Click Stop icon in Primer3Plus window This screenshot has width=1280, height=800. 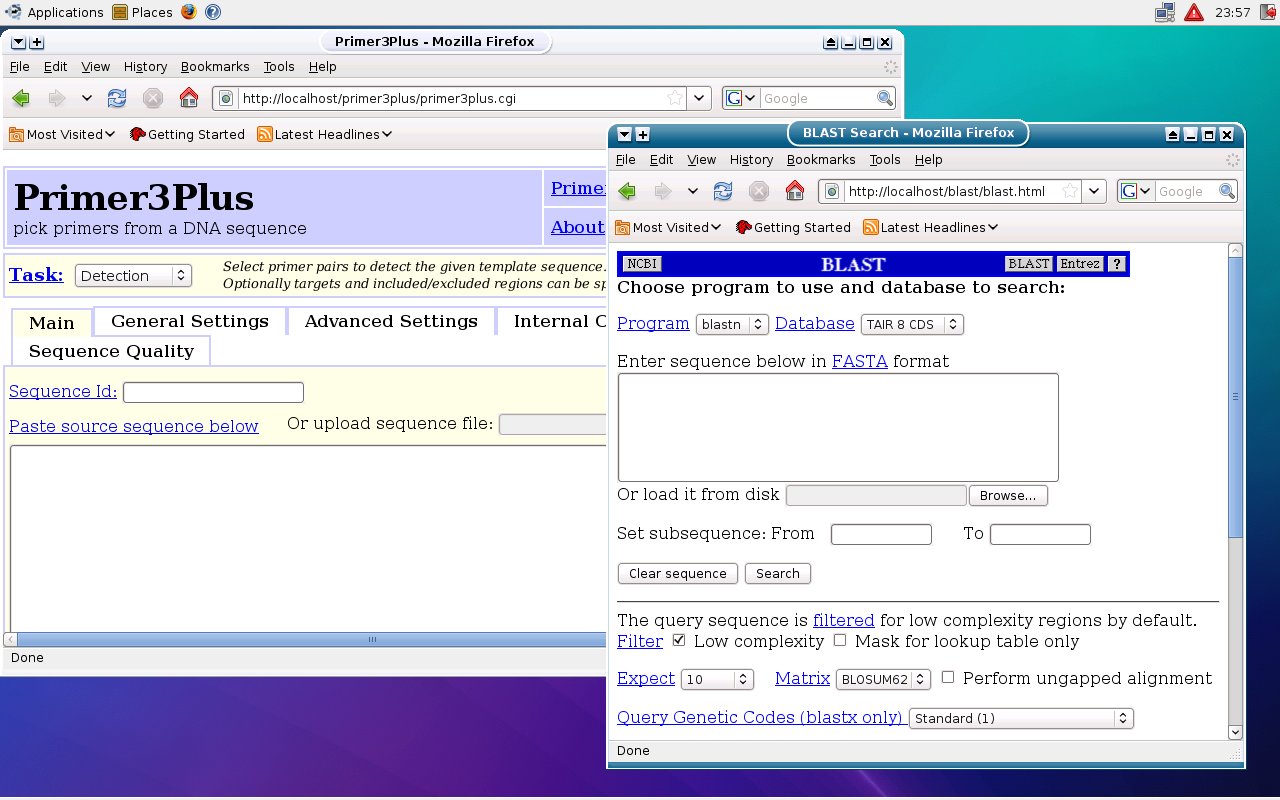coord(153,98)
